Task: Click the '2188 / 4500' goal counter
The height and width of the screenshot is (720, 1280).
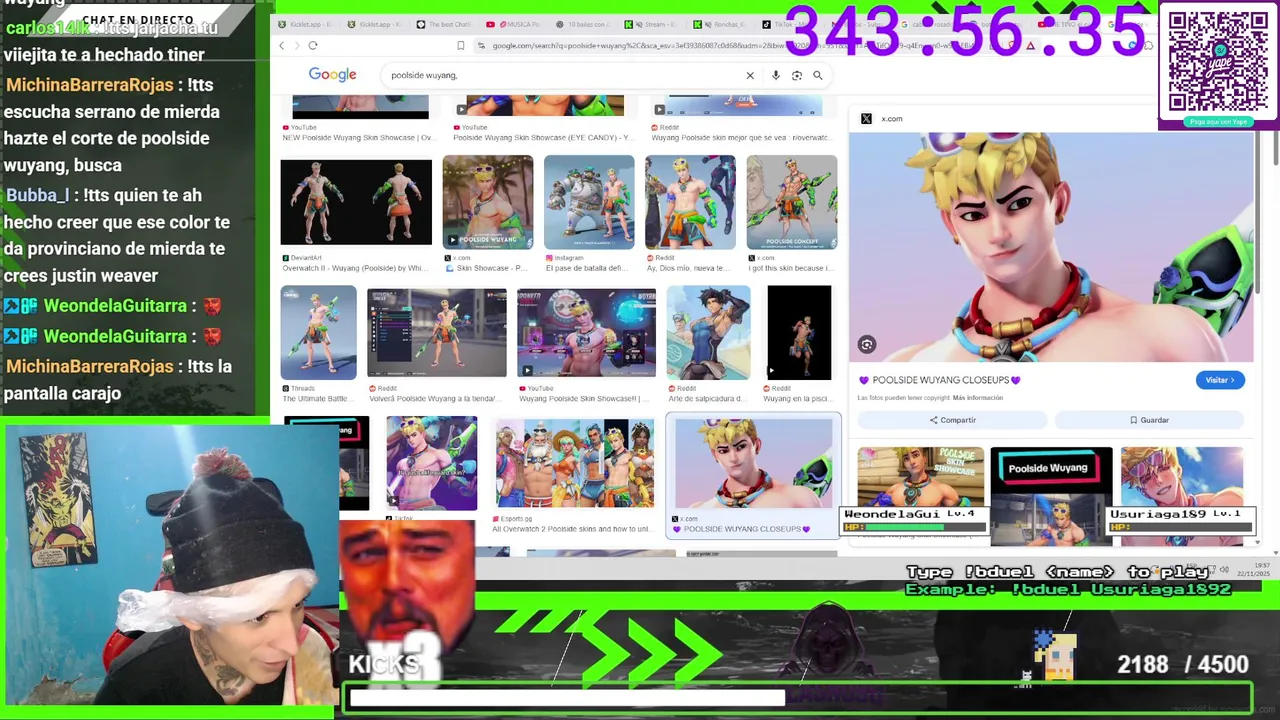Action: click(1183, 664)
